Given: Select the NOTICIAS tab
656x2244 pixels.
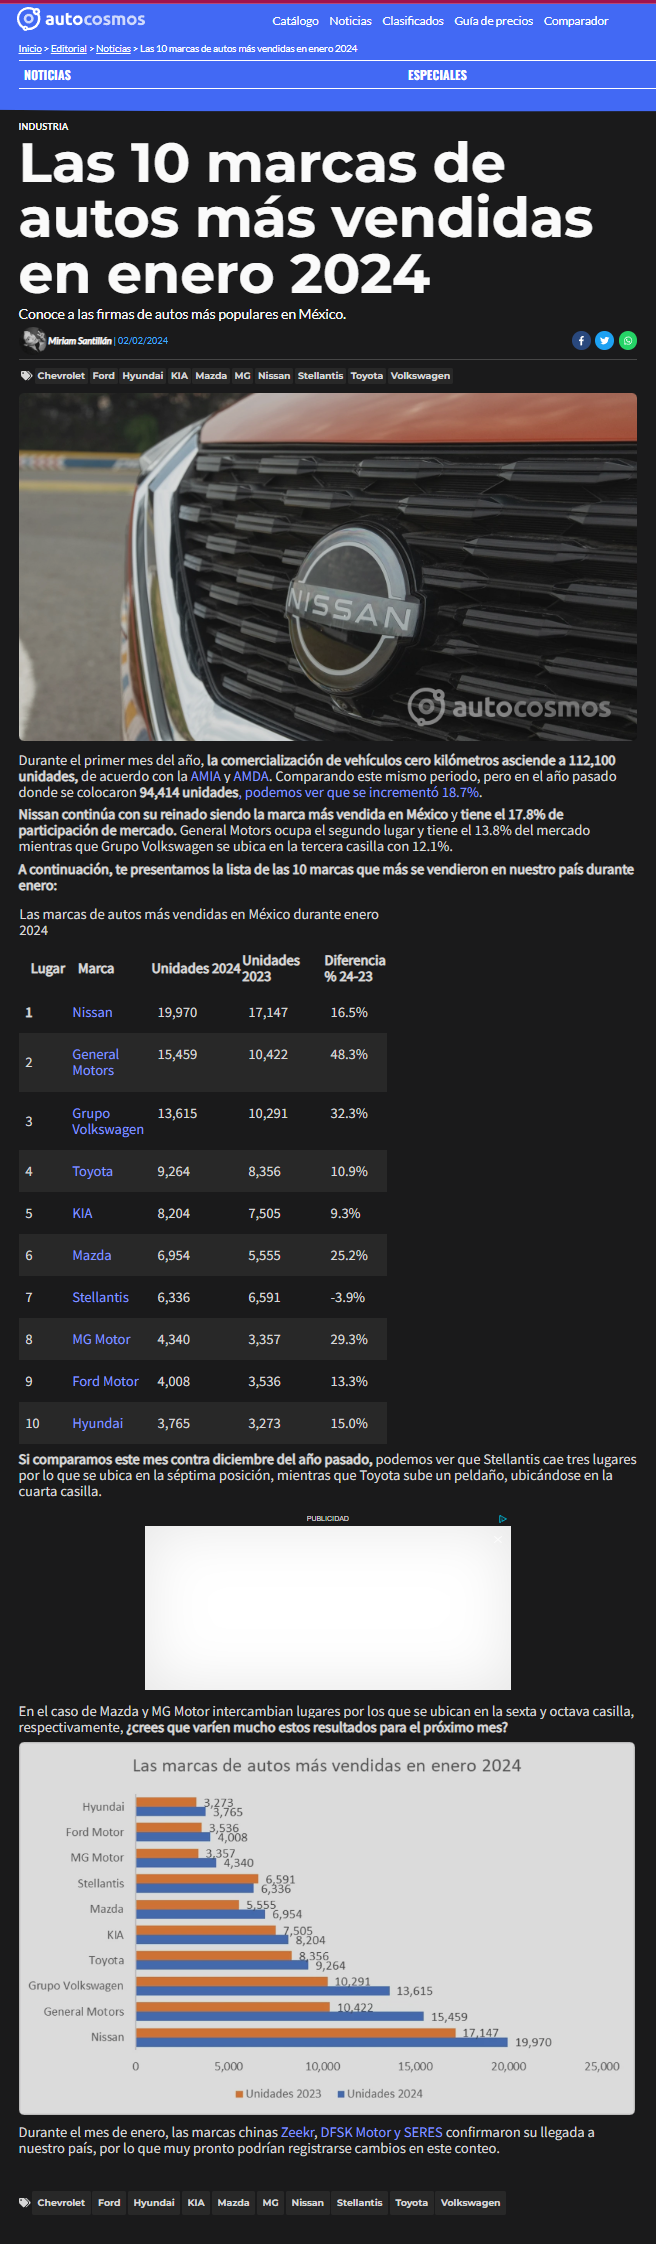Looking at the screenshot, I should point(47,75).
